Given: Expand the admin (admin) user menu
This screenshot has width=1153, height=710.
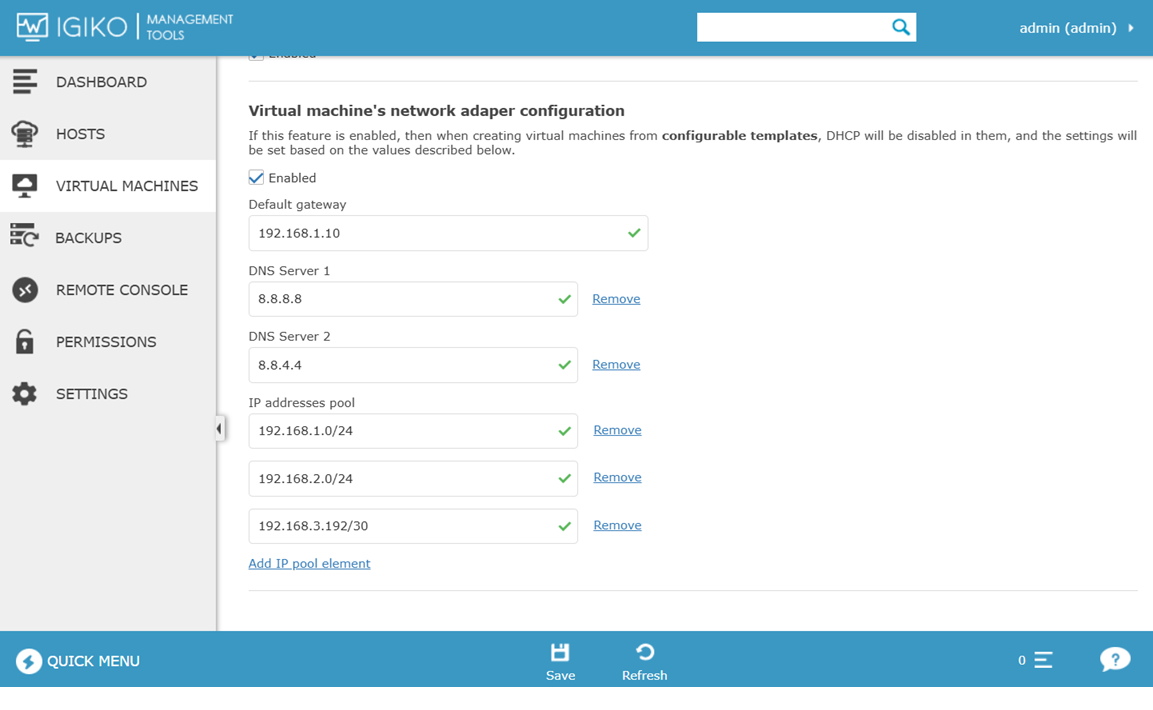Looking at the screenshot, I should (x=1076, y=28).
